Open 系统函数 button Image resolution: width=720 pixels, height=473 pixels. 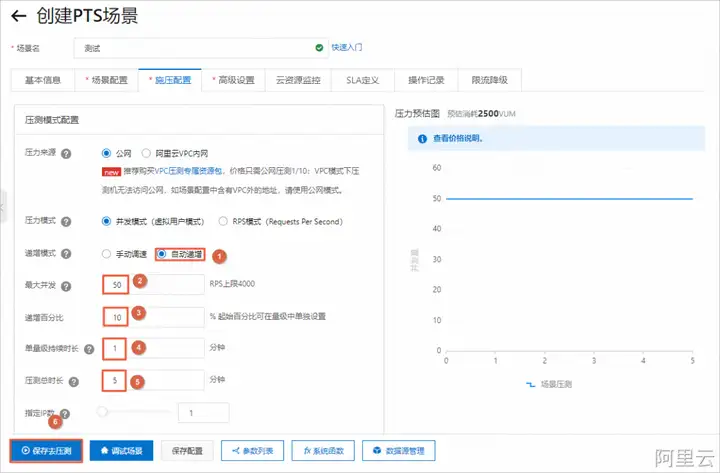click(323, 451)
